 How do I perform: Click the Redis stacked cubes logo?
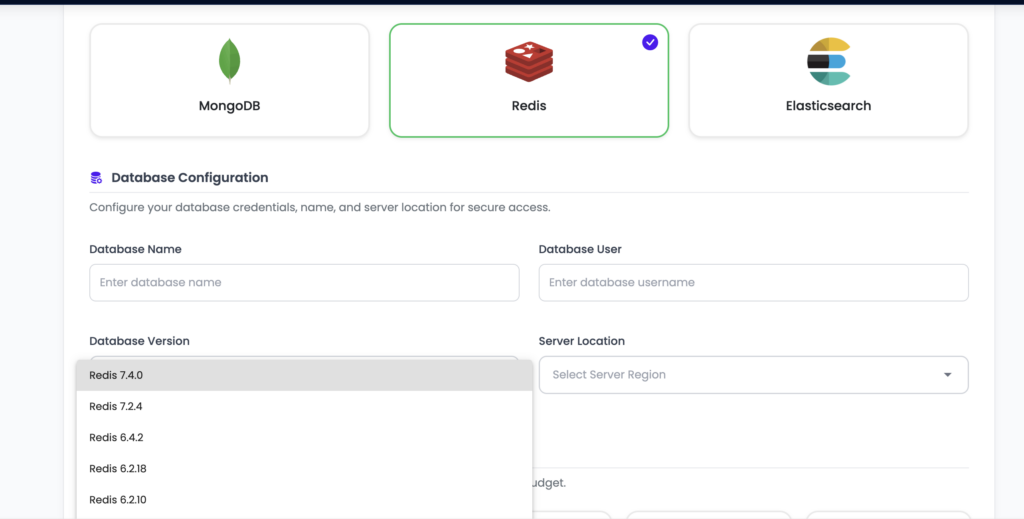coord(529,61)
